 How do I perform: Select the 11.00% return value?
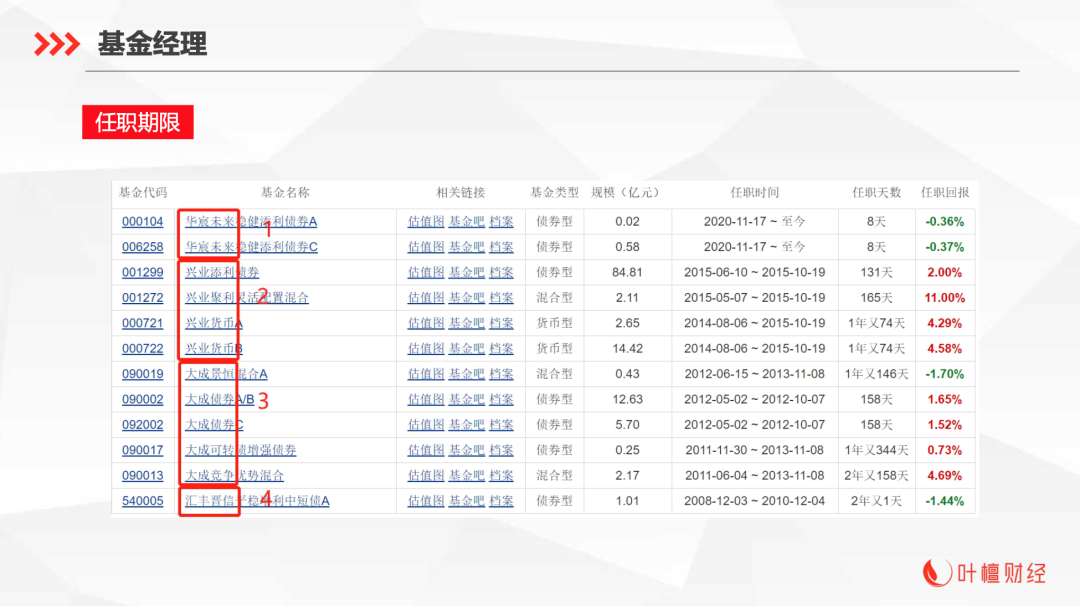point(944,298)
